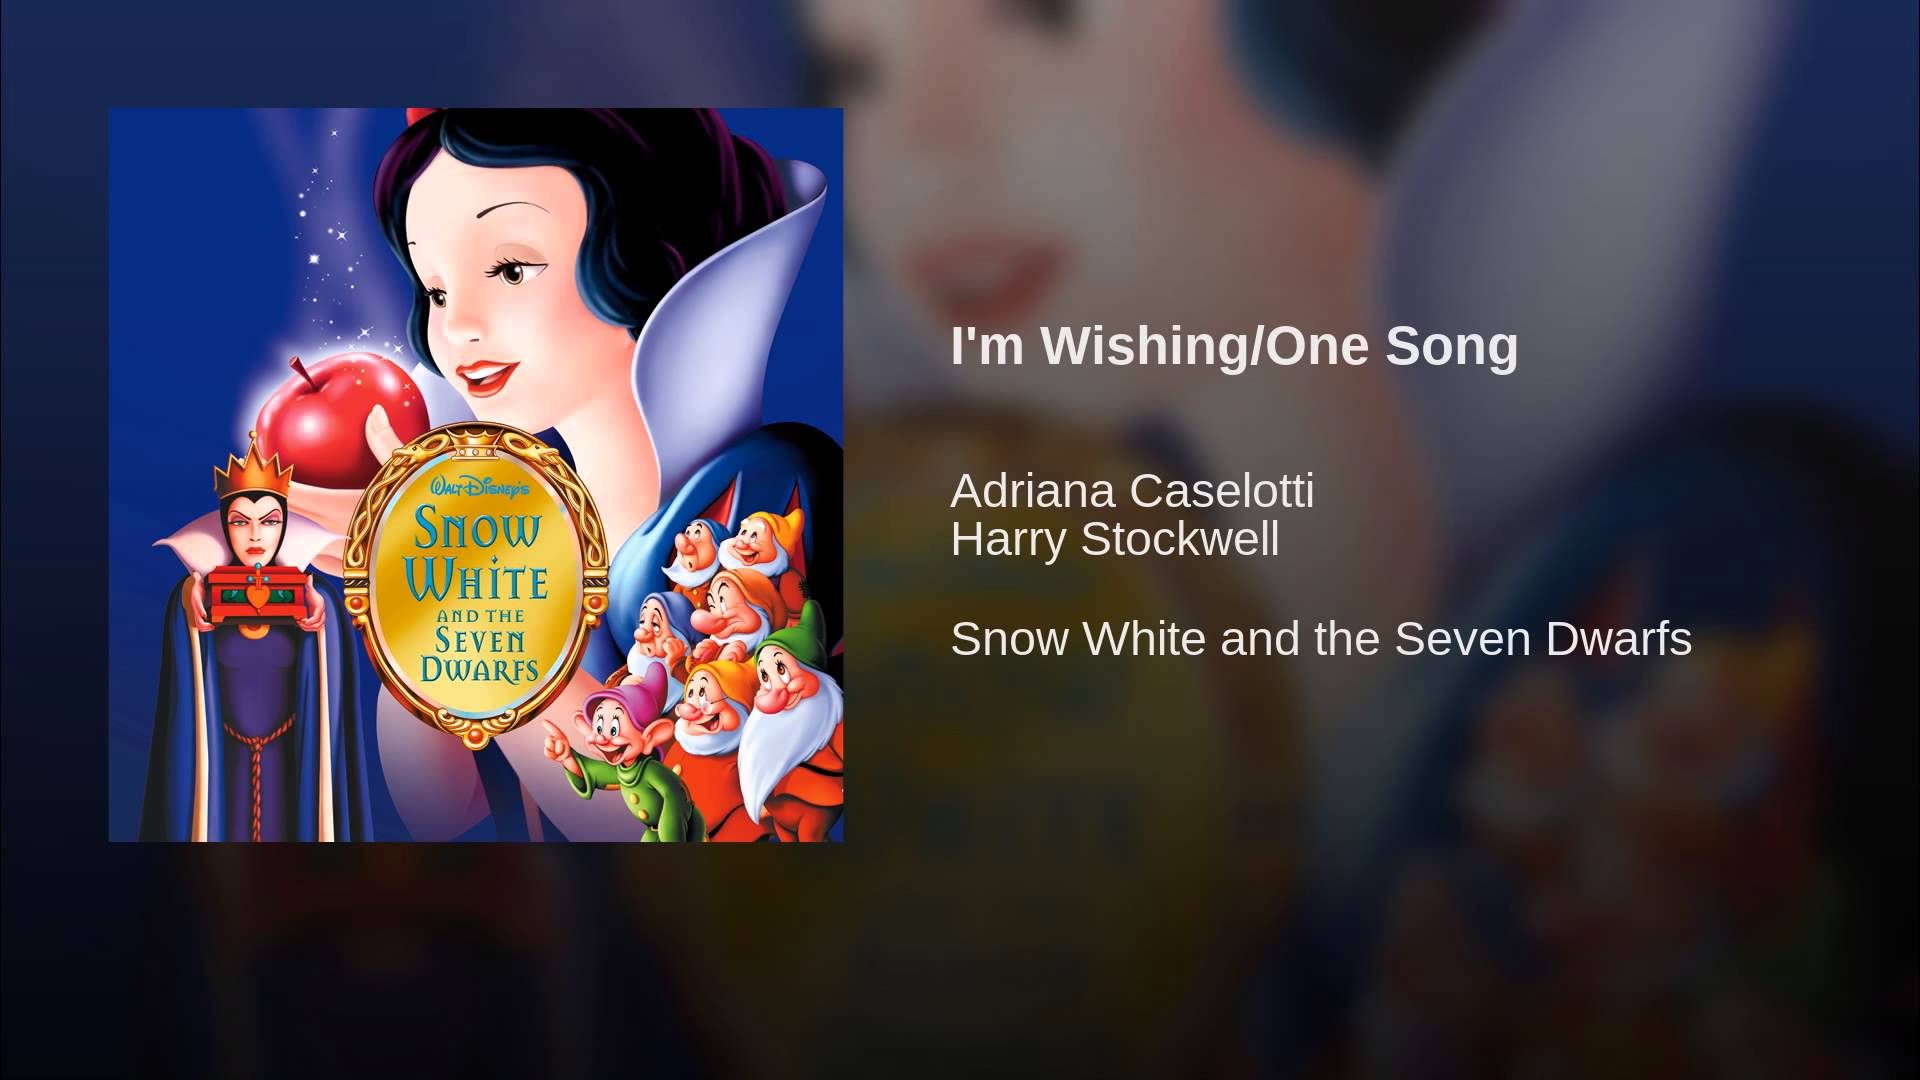Screen dimensions: 1920x1080
Task: Click the Evil Queen's golden crown
Action: click(254, 468)
